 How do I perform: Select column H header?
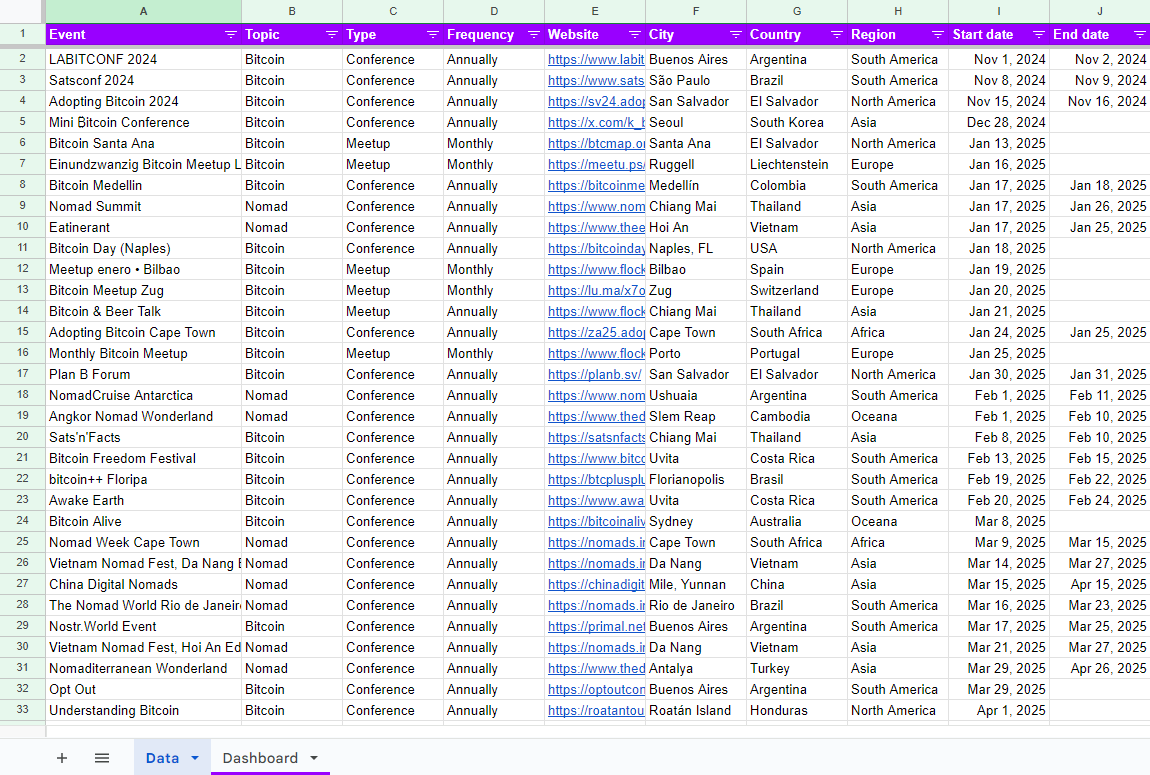pyautogui.click(x=898, y=11)
